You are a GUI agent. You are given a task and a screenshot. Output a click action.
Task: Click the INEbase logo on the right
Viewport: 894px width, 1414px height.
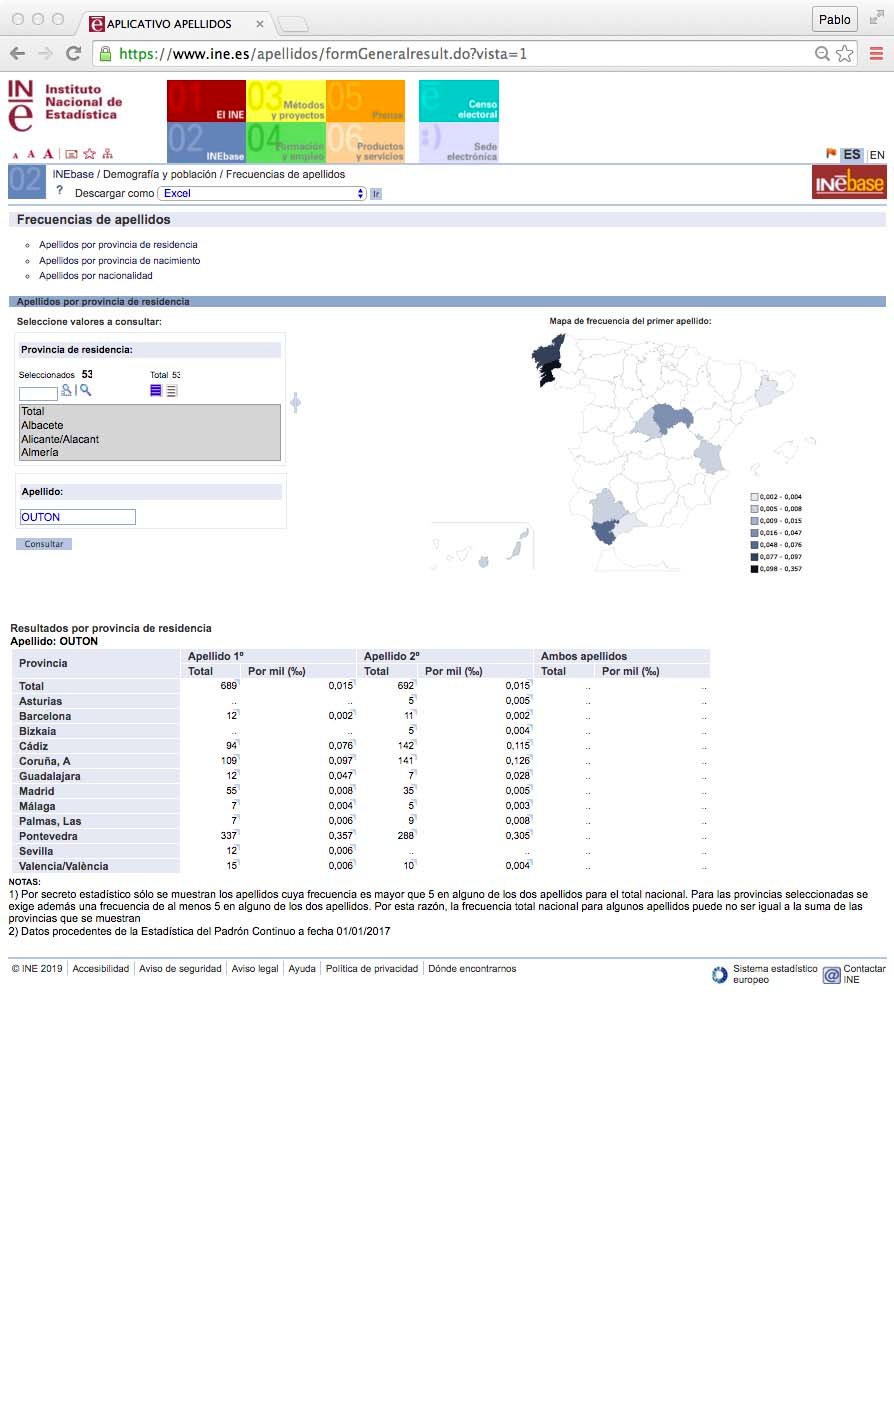point(848,182)
